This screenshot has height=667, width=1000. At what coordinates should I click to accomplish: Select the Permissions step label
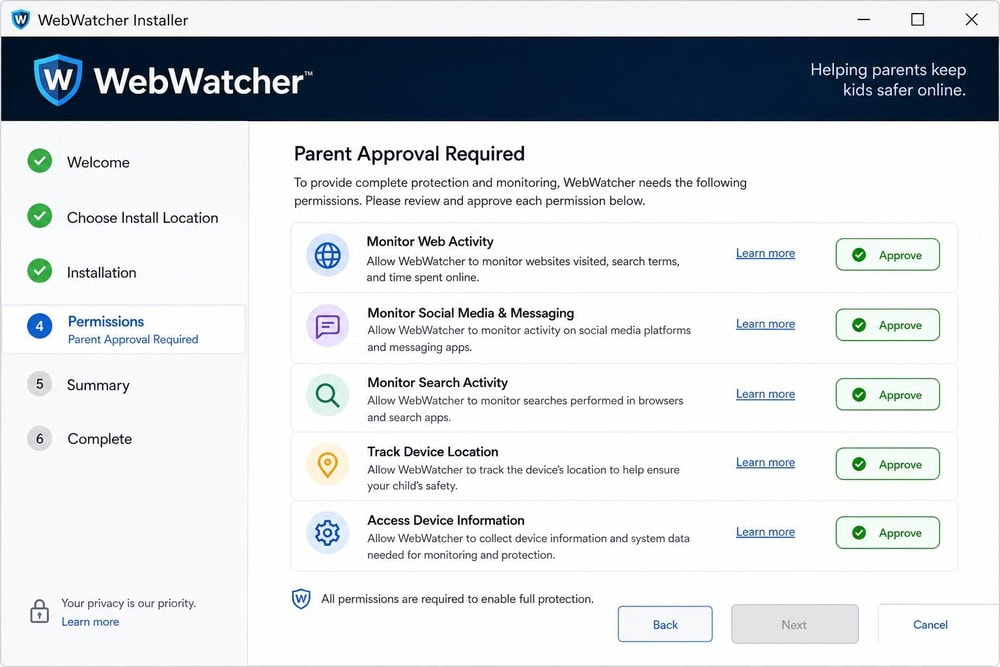pyautogui.click(x=106, y=321)
